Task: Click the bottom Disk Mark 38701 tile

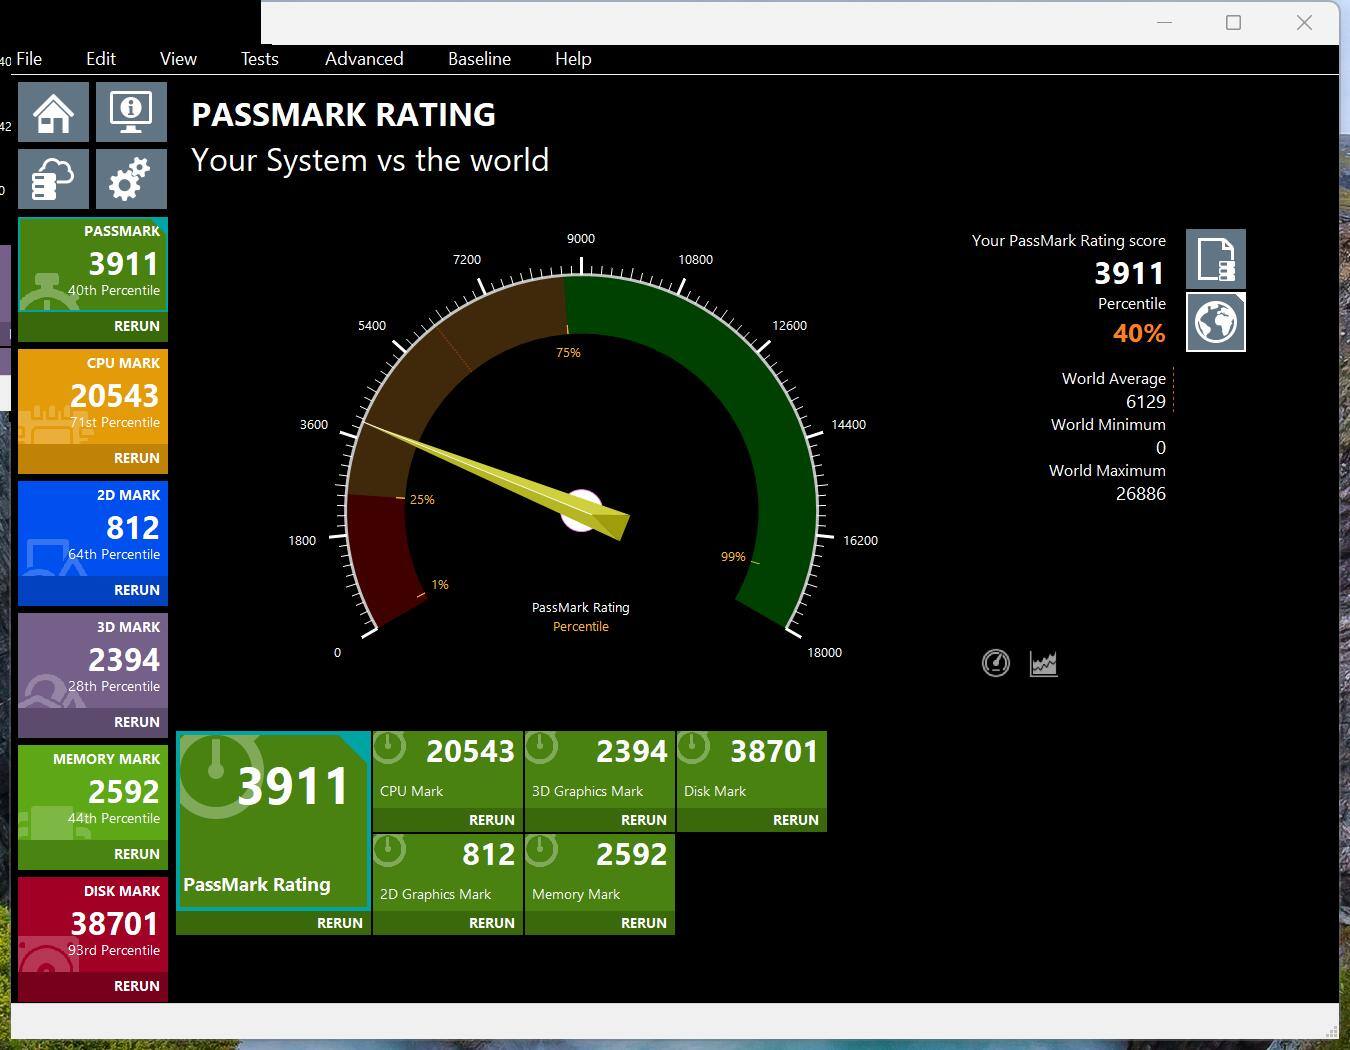Action: pyautogui.click(x=752, y=769)
